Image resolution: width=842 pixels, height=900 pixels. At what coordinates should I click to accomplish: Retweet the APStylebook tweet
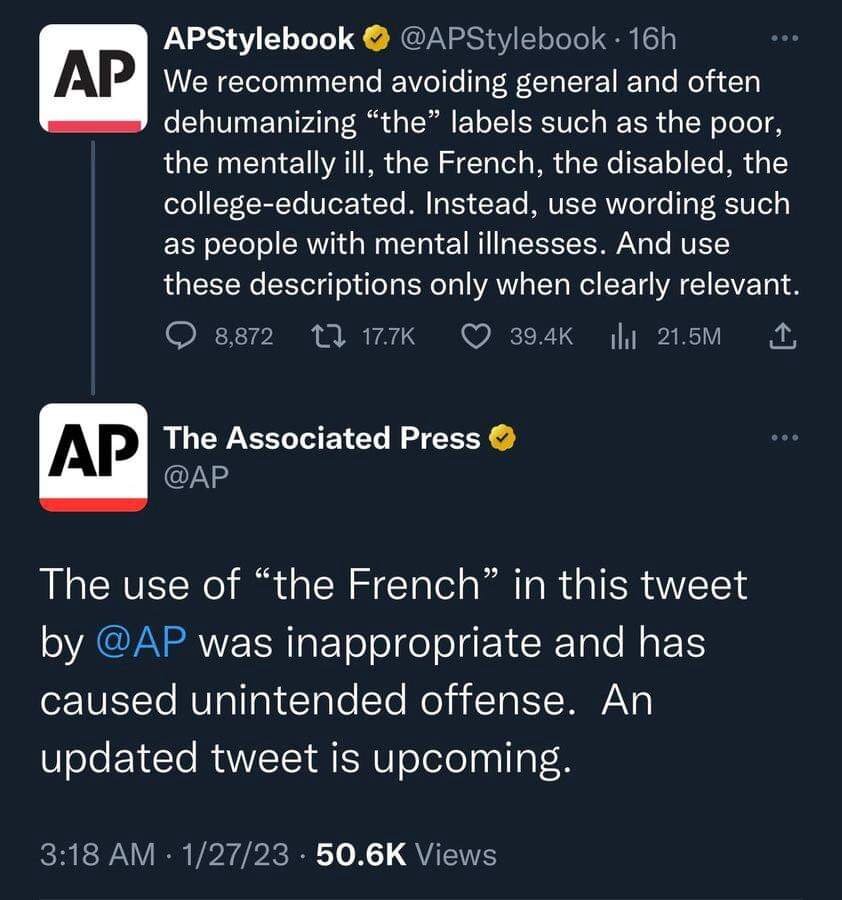point(326,337)
